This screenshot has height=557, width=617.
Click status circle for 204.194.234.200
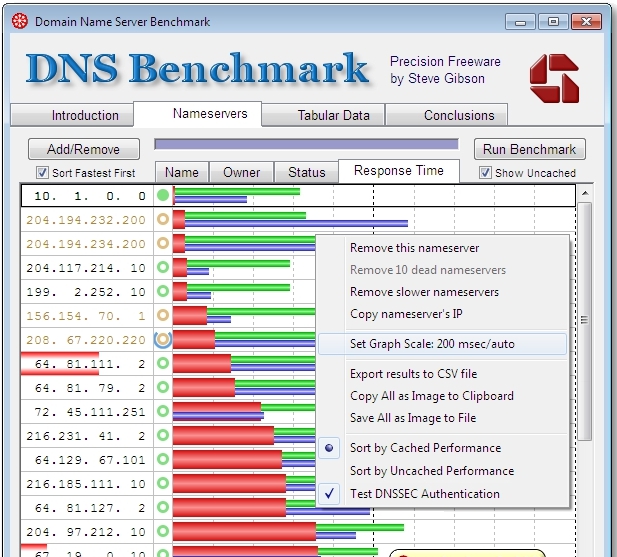click(x=163, y=243)
